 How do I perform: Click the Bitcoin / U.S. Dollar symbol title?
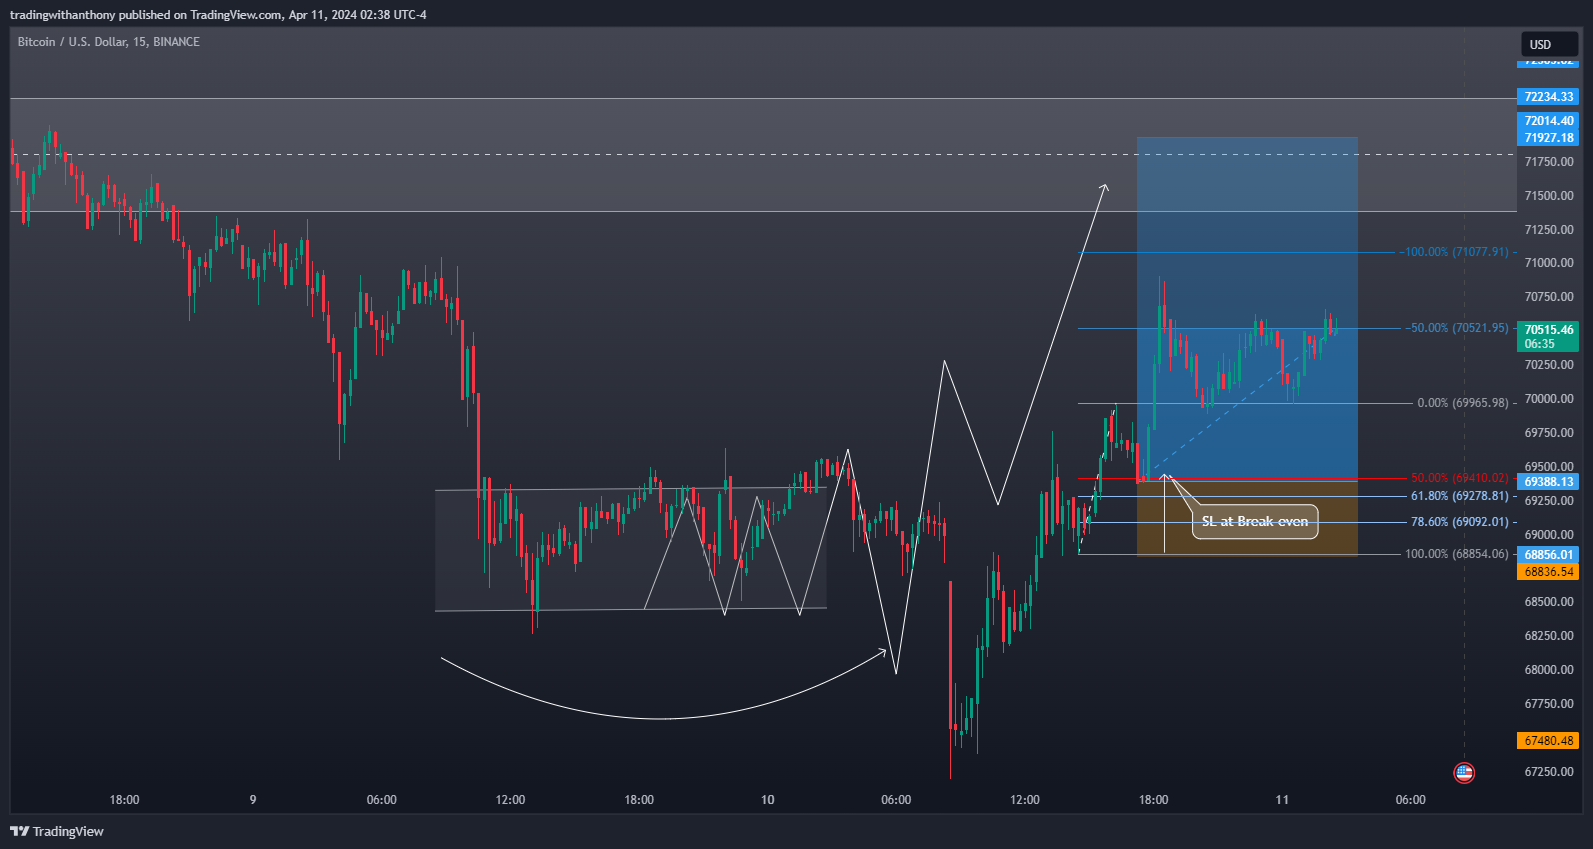click(108, 42)
